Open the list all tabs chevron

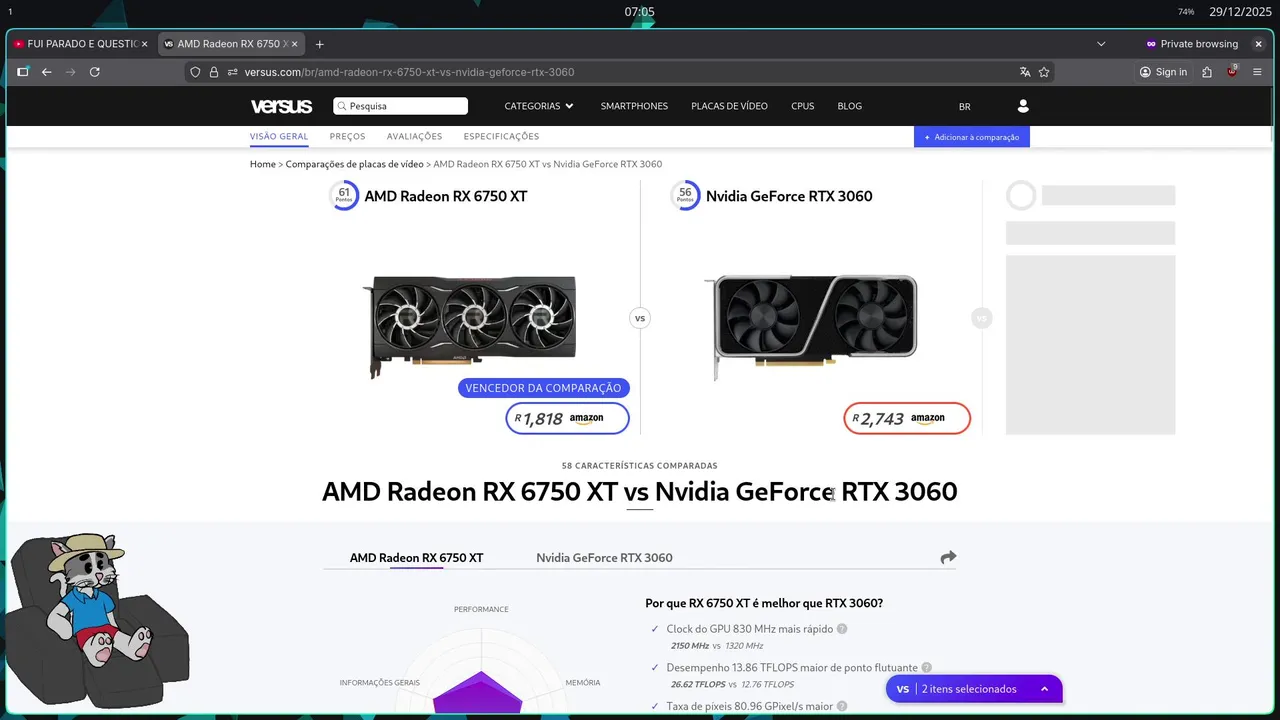click(1101, 44)
